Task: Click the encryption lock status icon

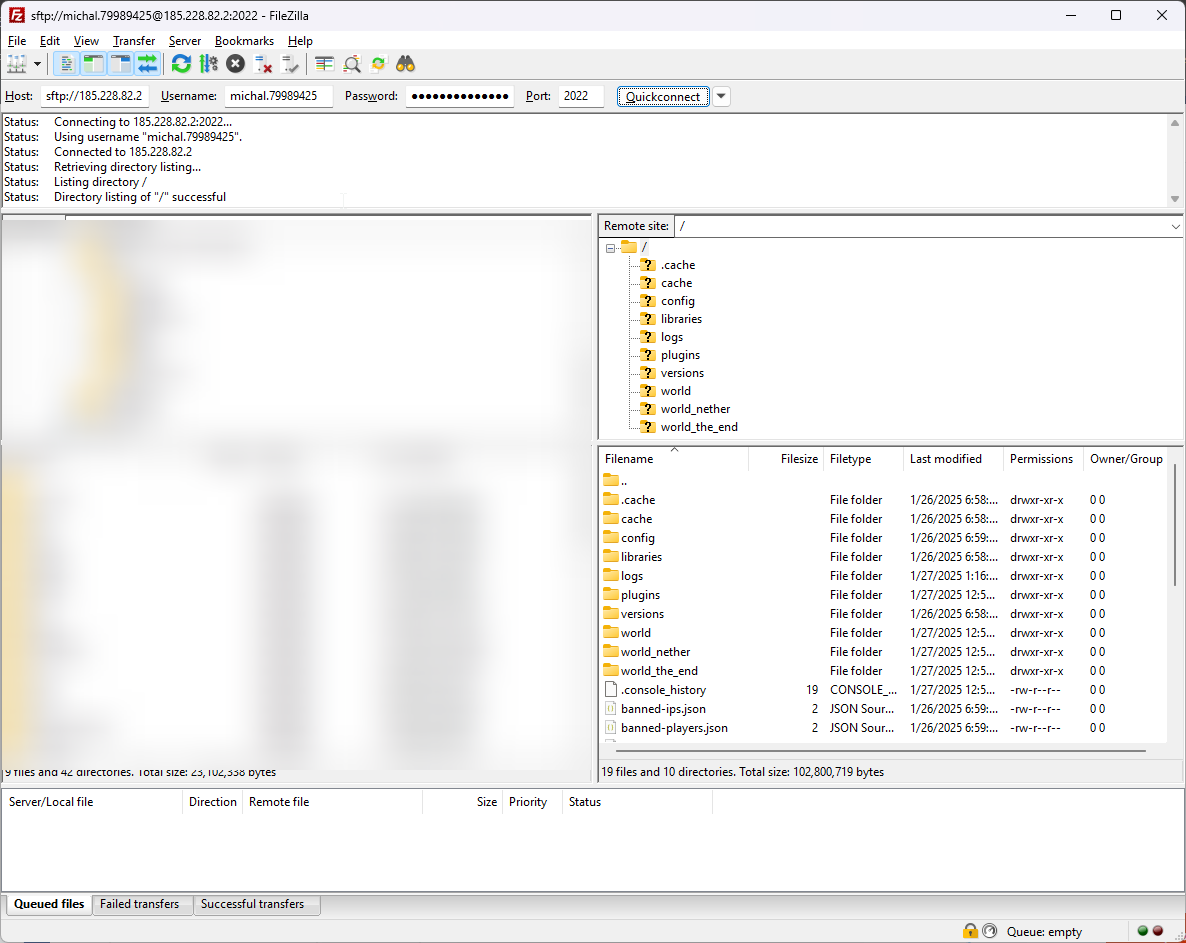Action: click(x=970, y=931)
